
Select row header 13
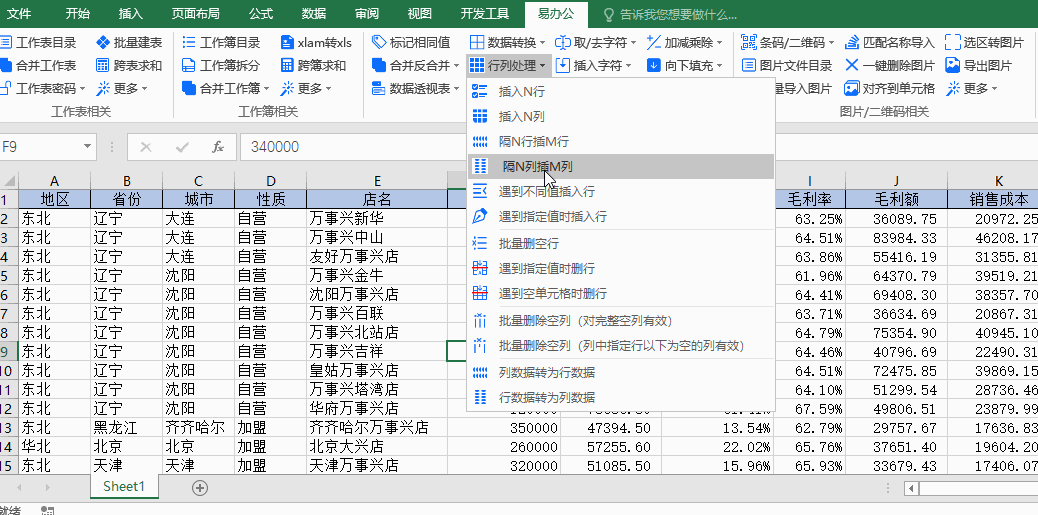pos(8,427)
